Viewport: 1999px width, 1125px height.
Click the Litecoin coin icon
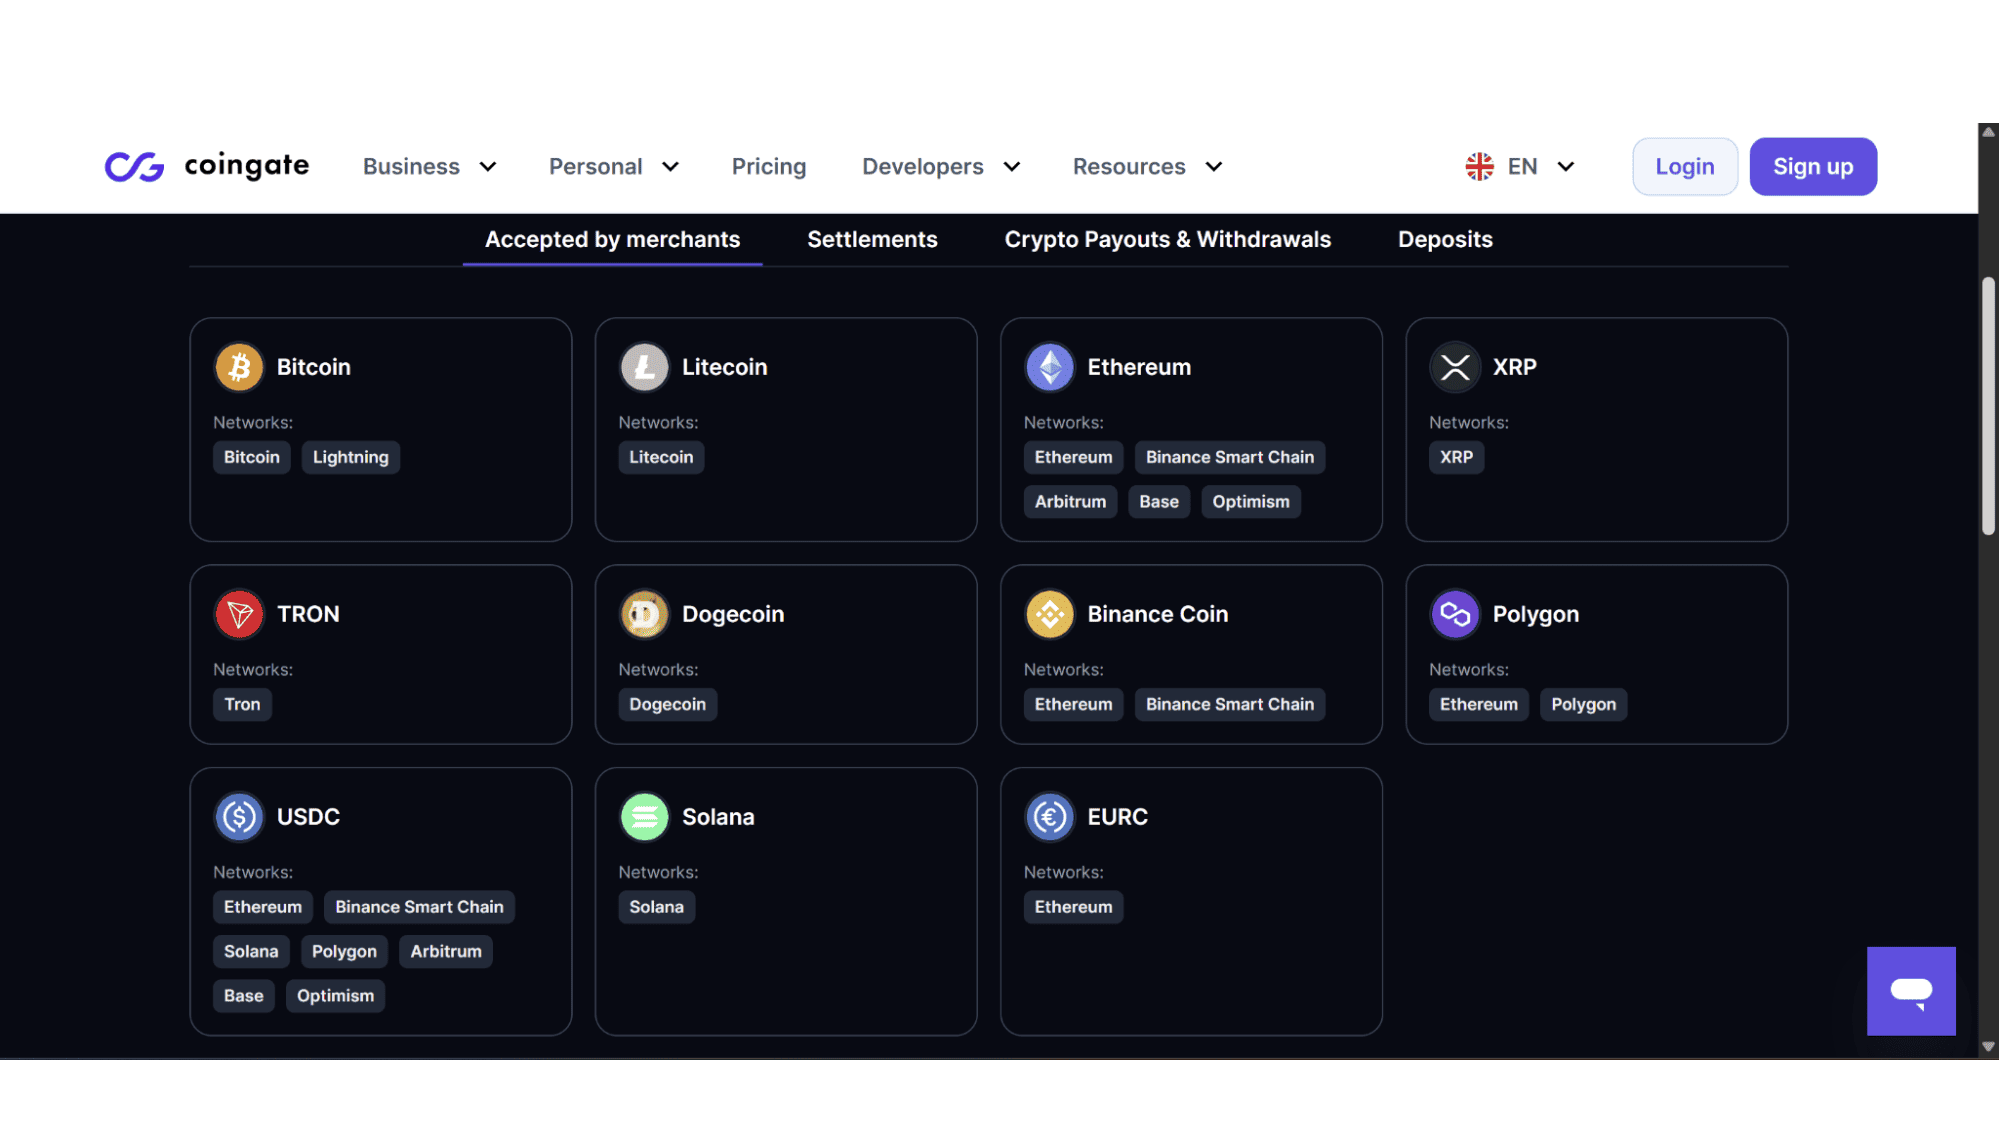(x=644, y=367)
